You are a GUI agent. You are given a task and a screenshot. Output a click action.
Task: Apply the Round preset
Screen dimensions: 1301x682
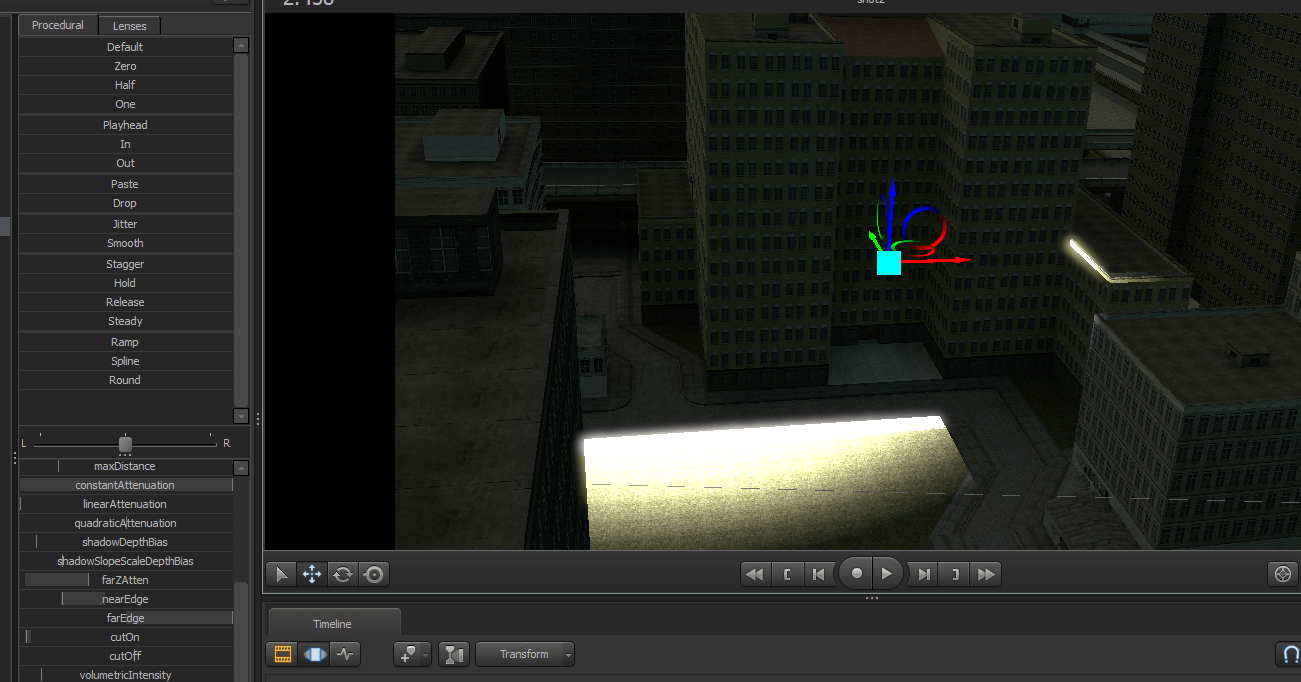[125, 380]
